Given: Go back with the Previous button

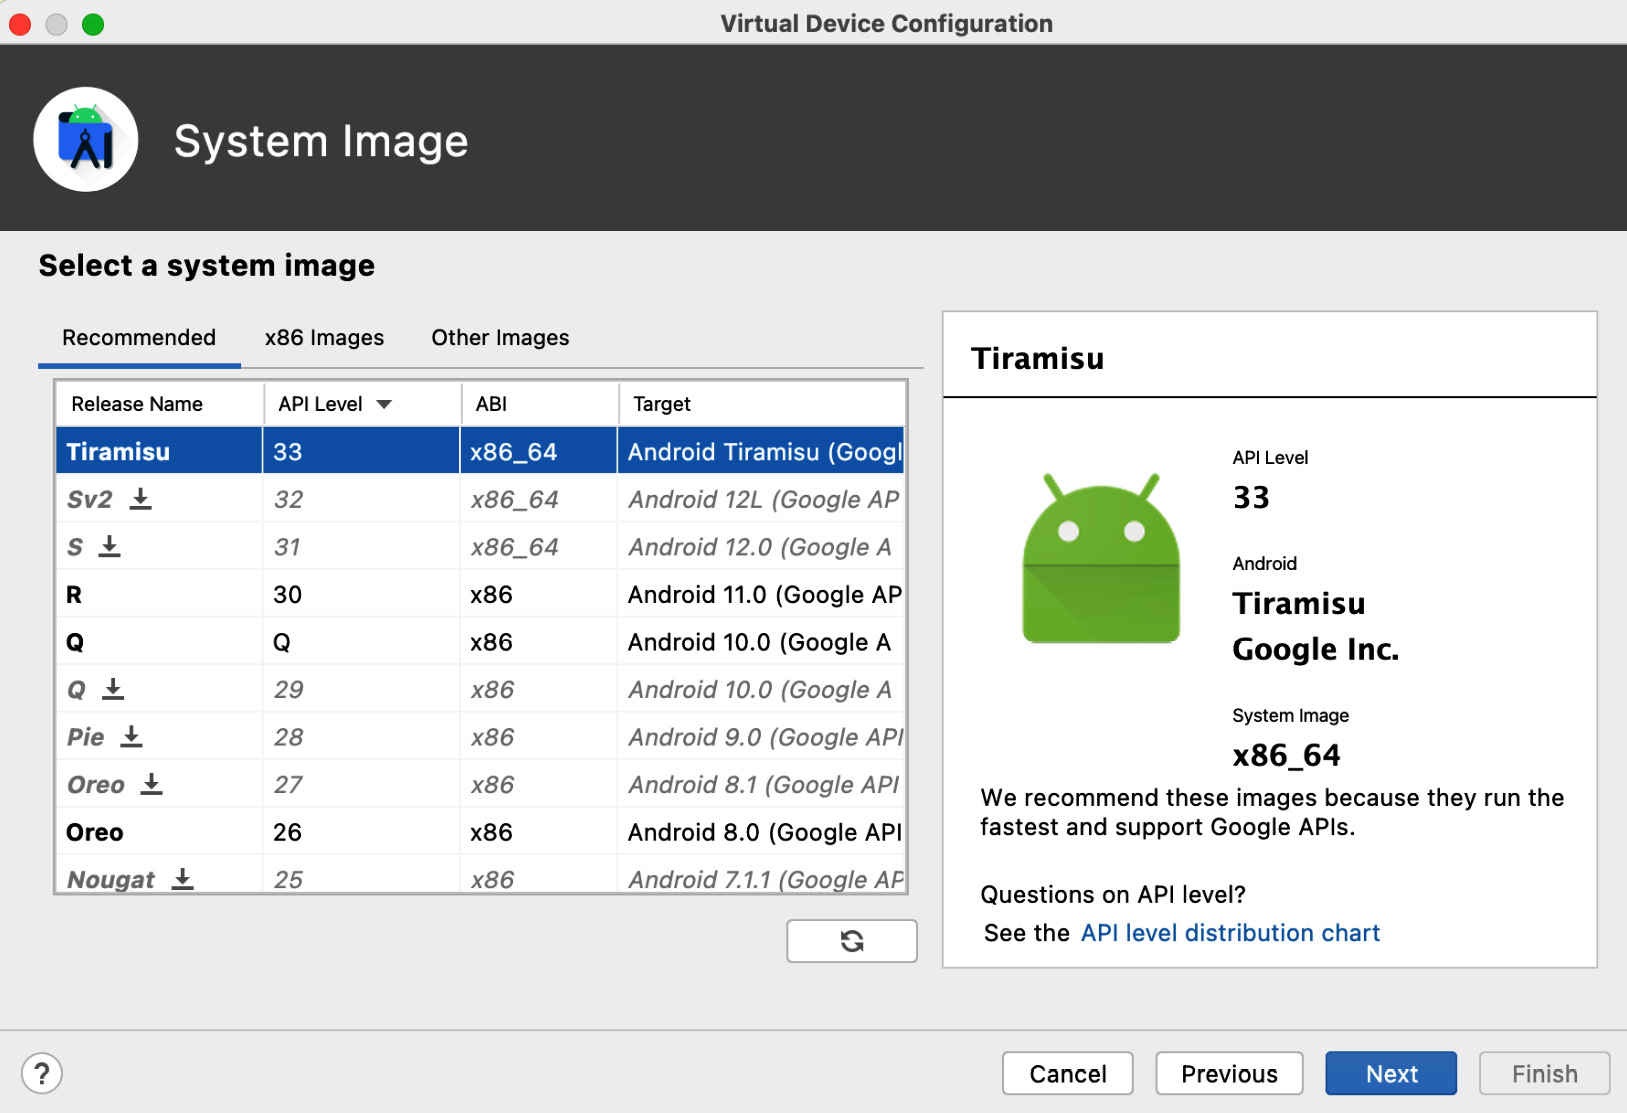Looking at the screenshot, I should (1229, 1074).
